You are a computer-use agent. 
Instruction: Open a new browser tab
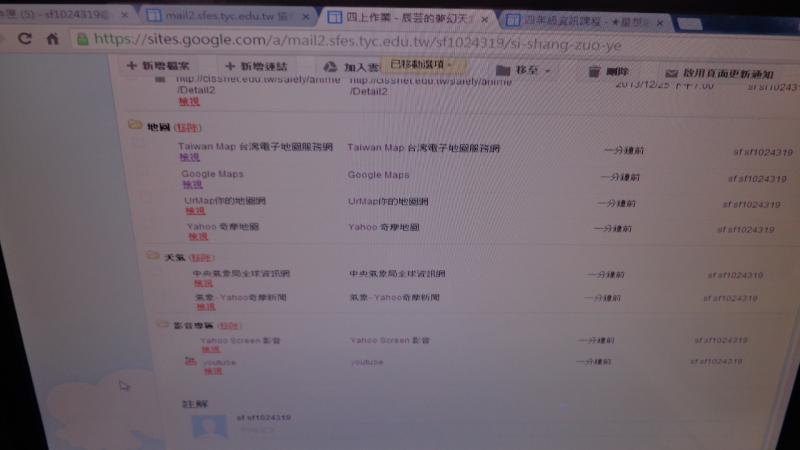coord(689,24)
